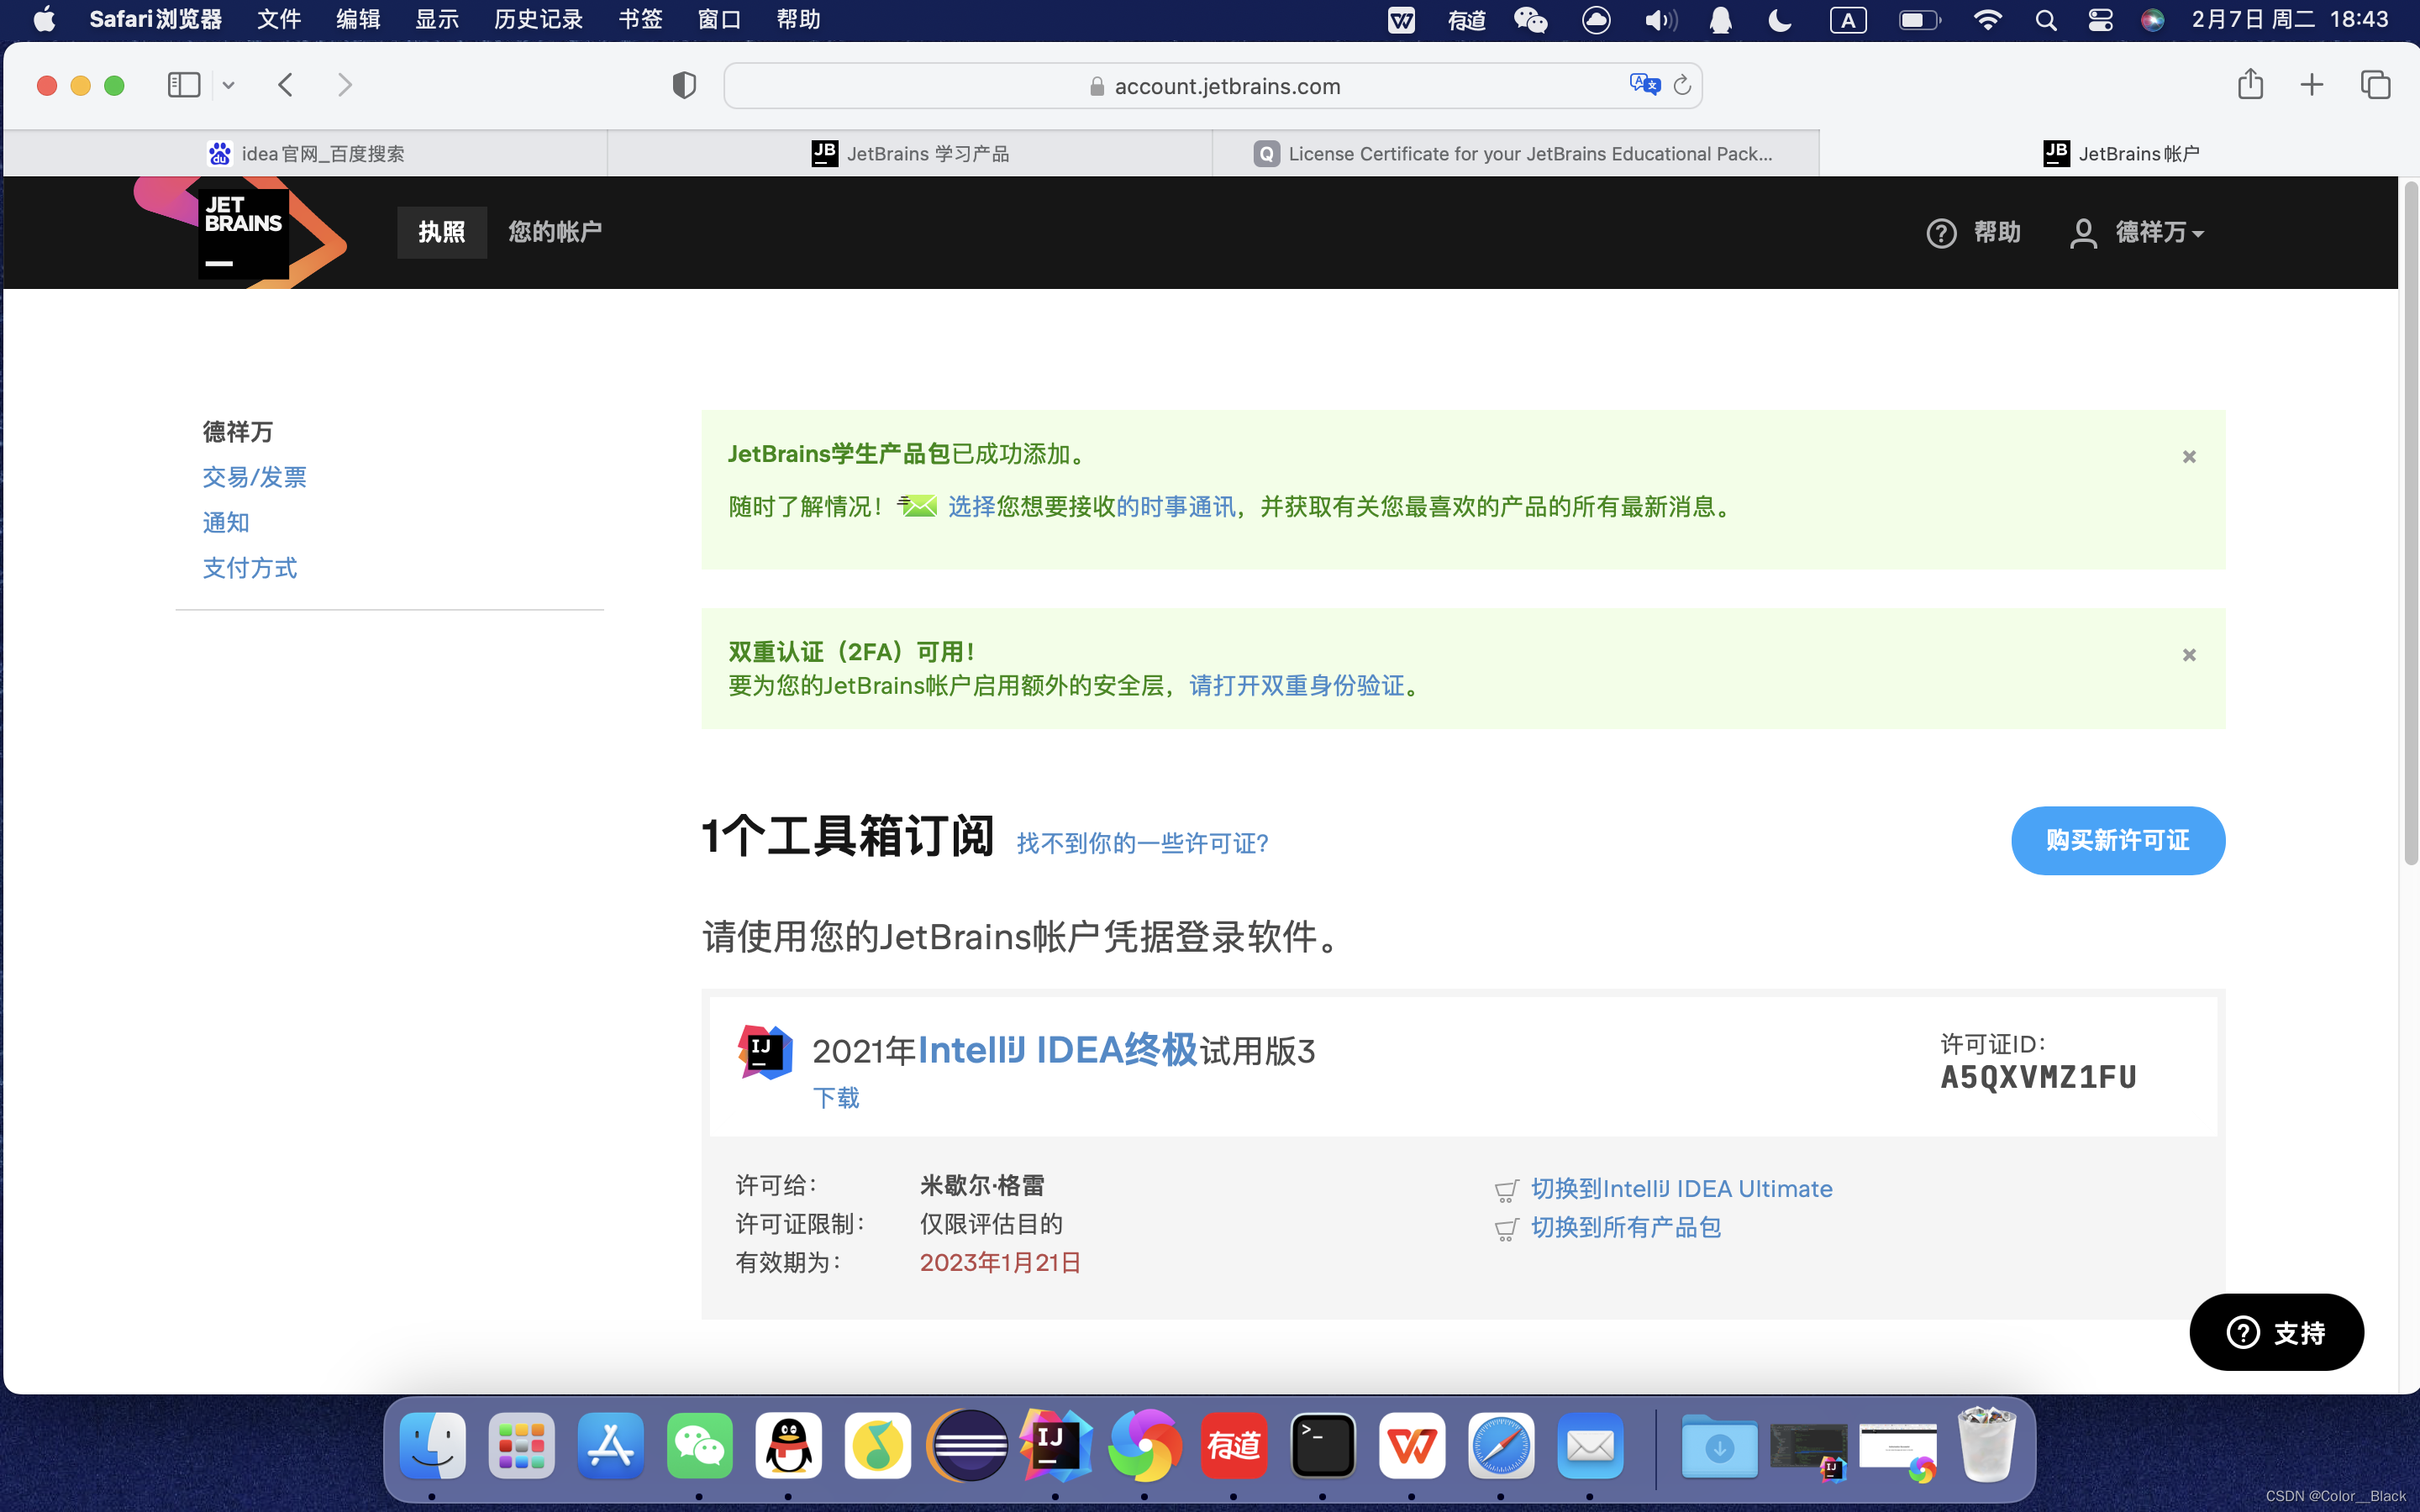Open a new tab with plus icon

coord(2311,85)
